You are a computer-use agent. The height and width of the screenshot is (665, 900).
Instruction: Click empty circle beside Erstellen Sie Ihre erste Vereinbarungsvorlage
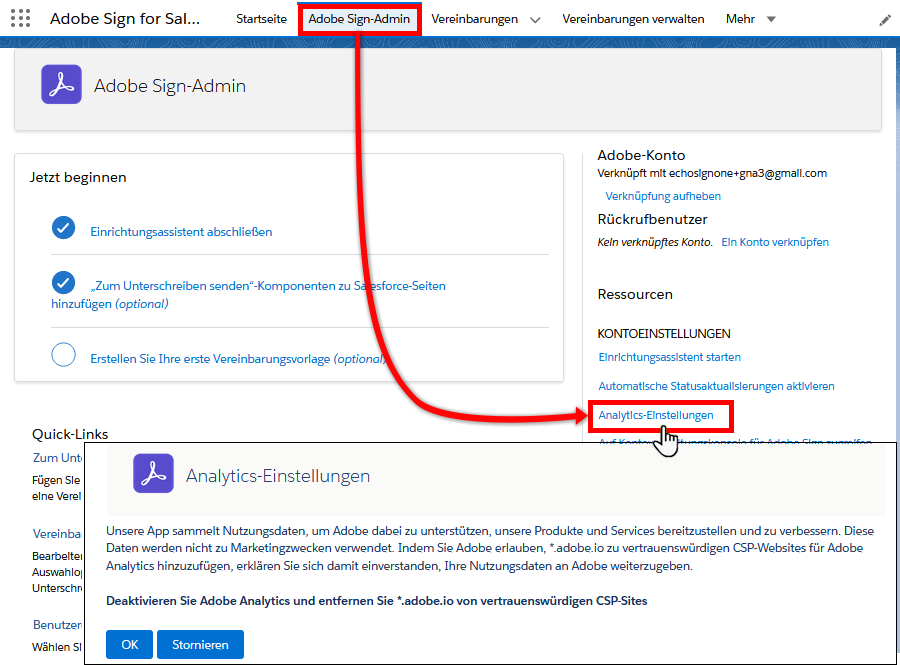pyautogui.click(x=63, y=355)
